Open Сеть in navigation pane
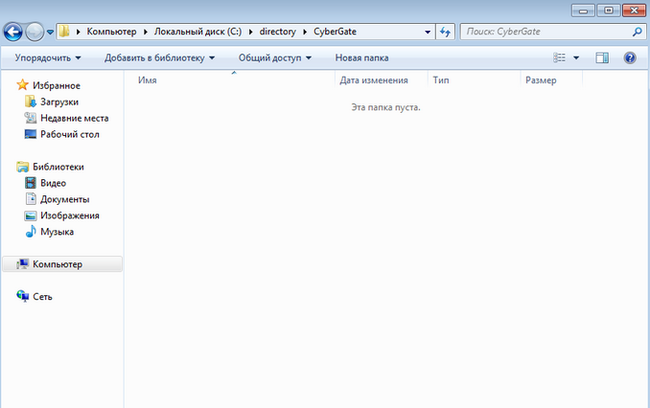The image size is (650, 408). (x=42, y=297)
